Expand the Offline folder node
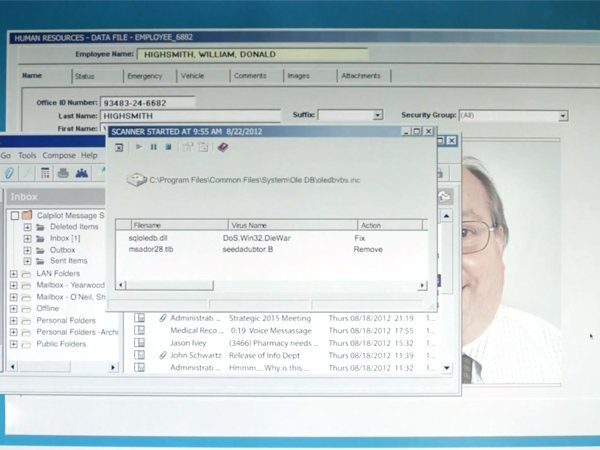 coord(13,309)
